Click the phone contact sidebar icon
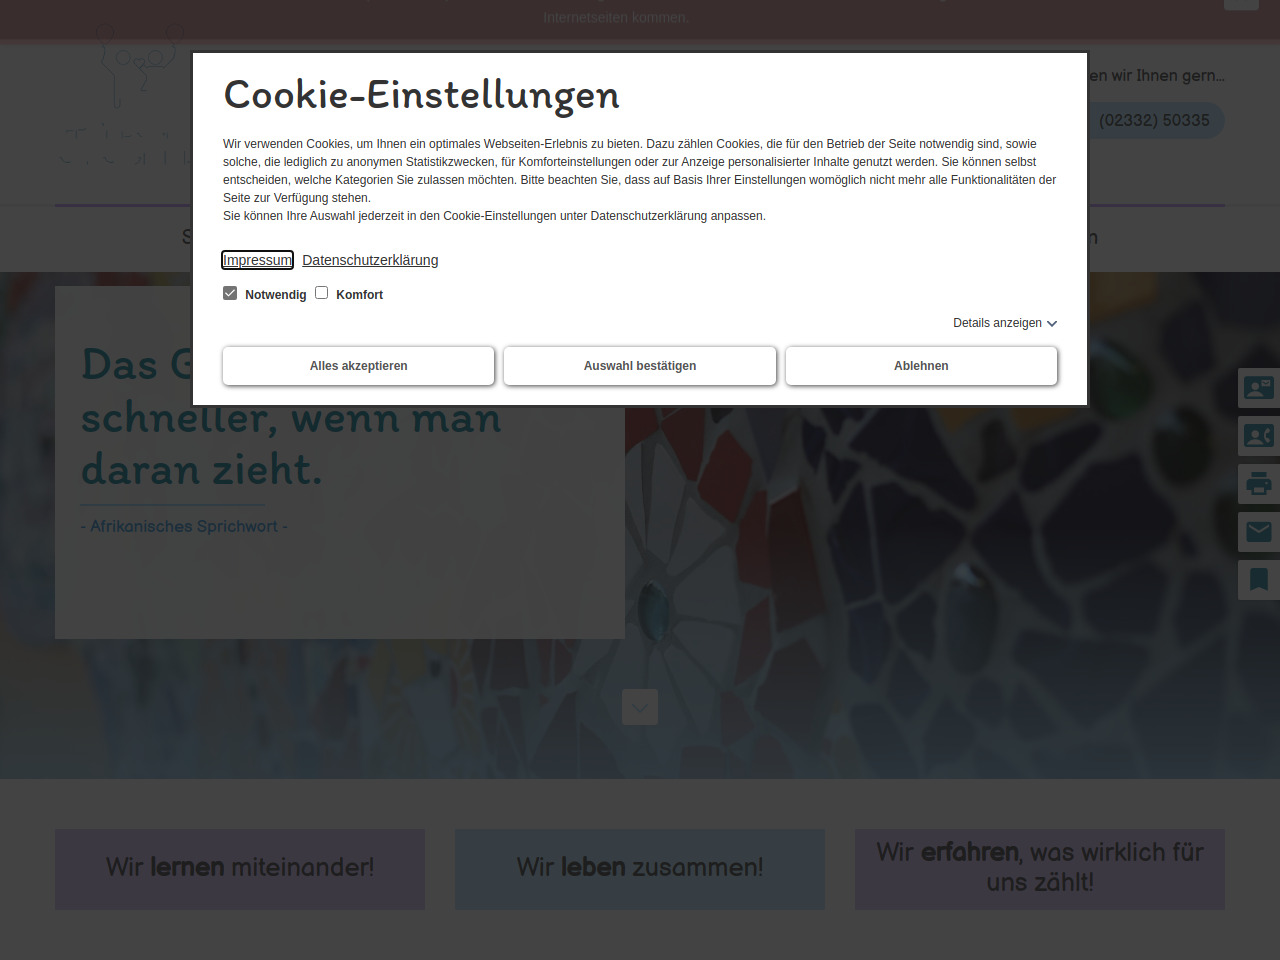The width and height of the screenshot is (1280, 960). (x=1258, y=436)
